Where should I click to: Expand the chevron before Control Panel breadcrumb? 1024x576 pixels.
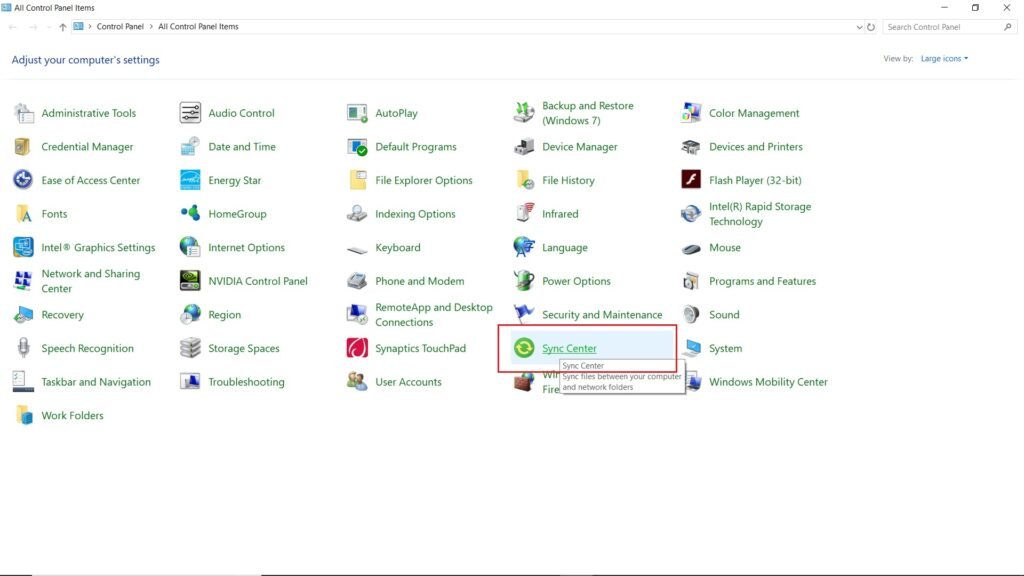[90, 27]
